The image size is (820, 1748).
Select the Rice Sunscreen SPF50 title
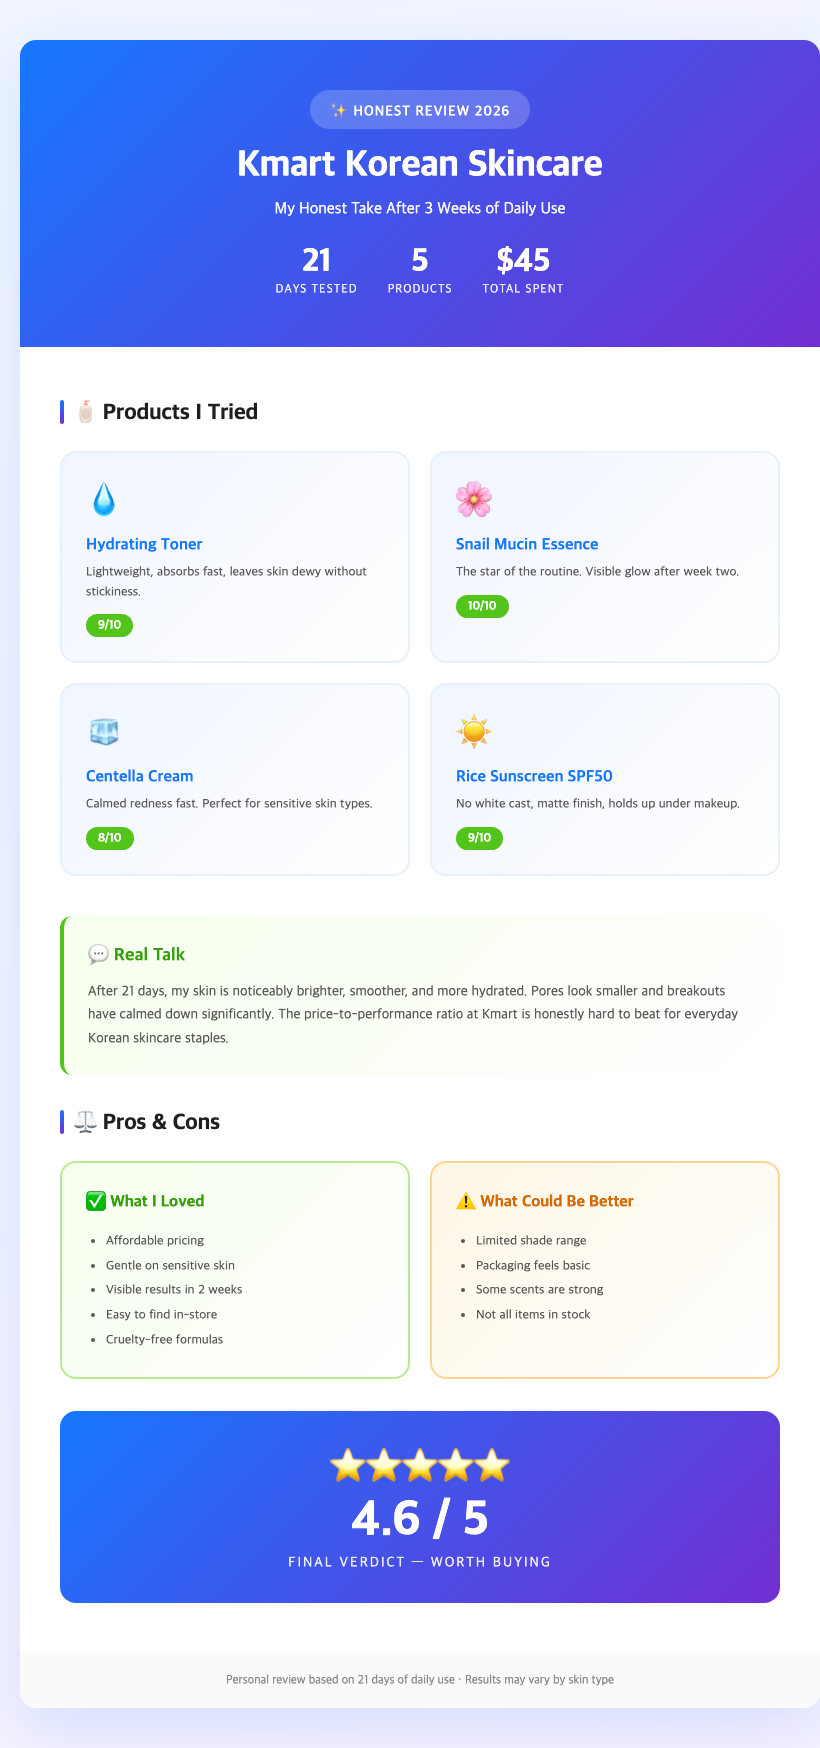534,776
